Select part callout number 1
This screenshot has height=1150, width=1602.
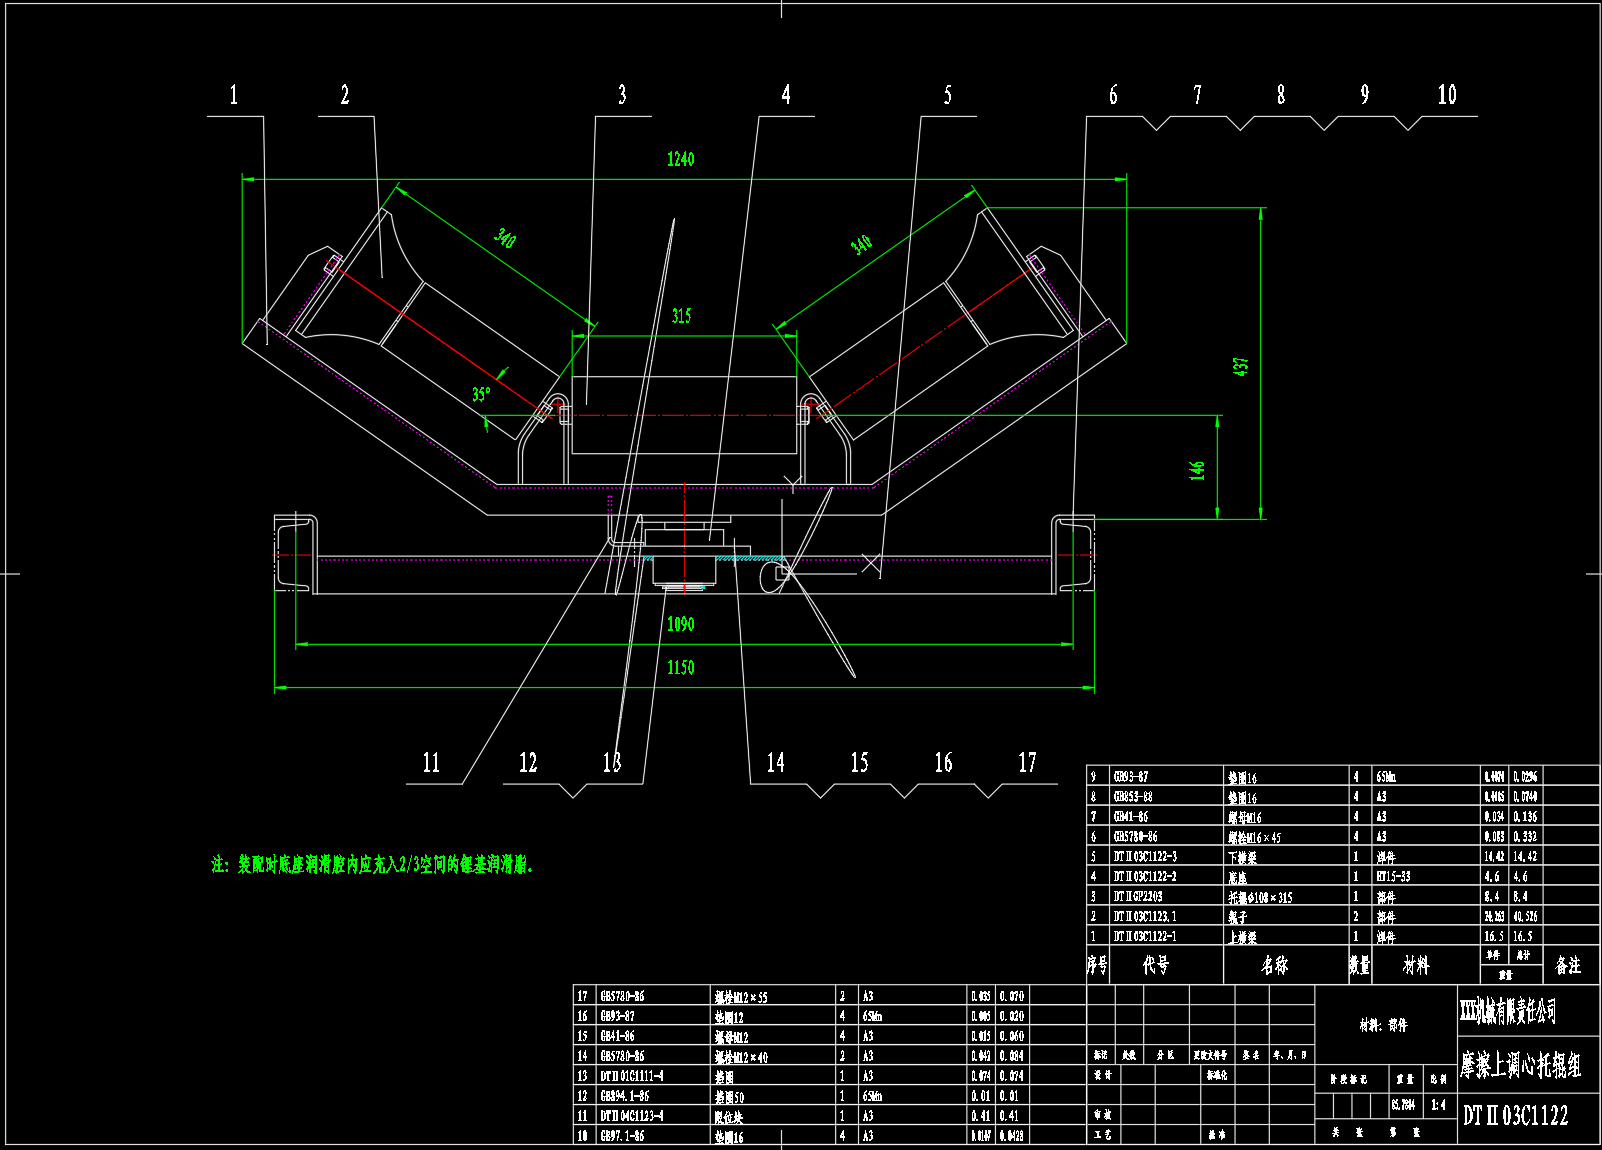click(234, 96)
